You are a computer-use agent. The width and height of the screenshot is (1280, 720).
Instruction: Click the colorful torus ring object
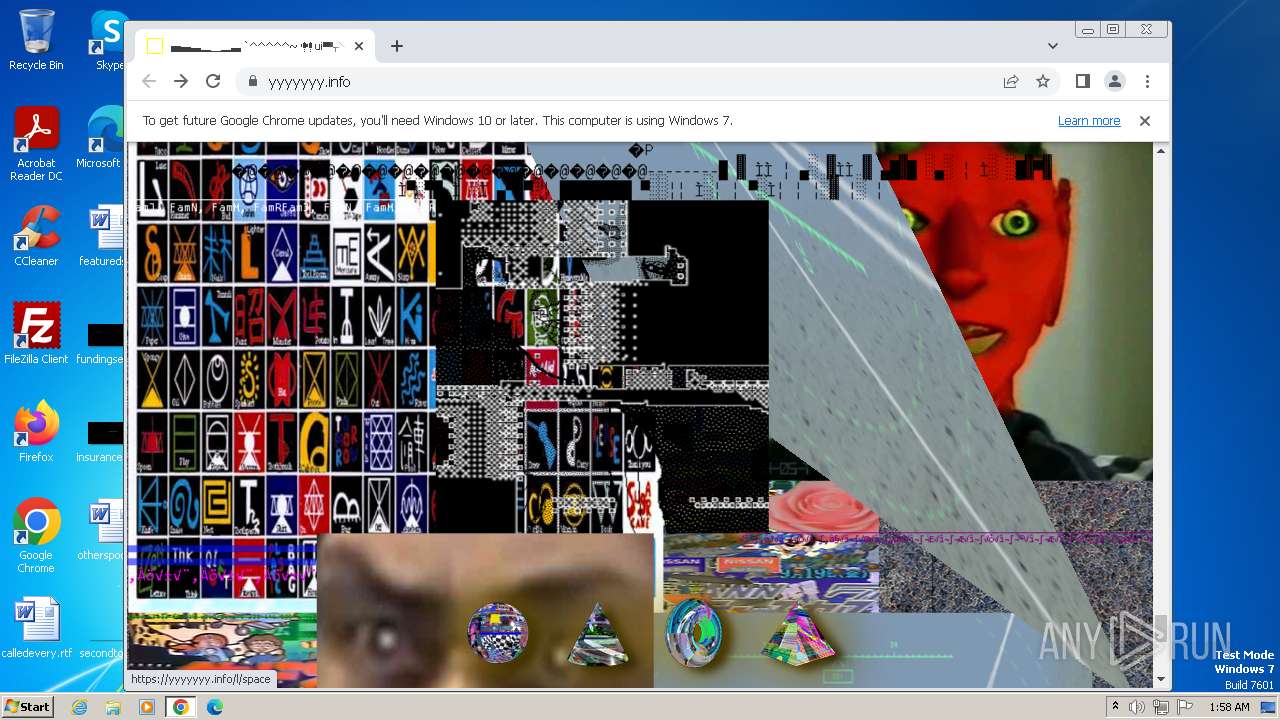click(x=693, y=632)
